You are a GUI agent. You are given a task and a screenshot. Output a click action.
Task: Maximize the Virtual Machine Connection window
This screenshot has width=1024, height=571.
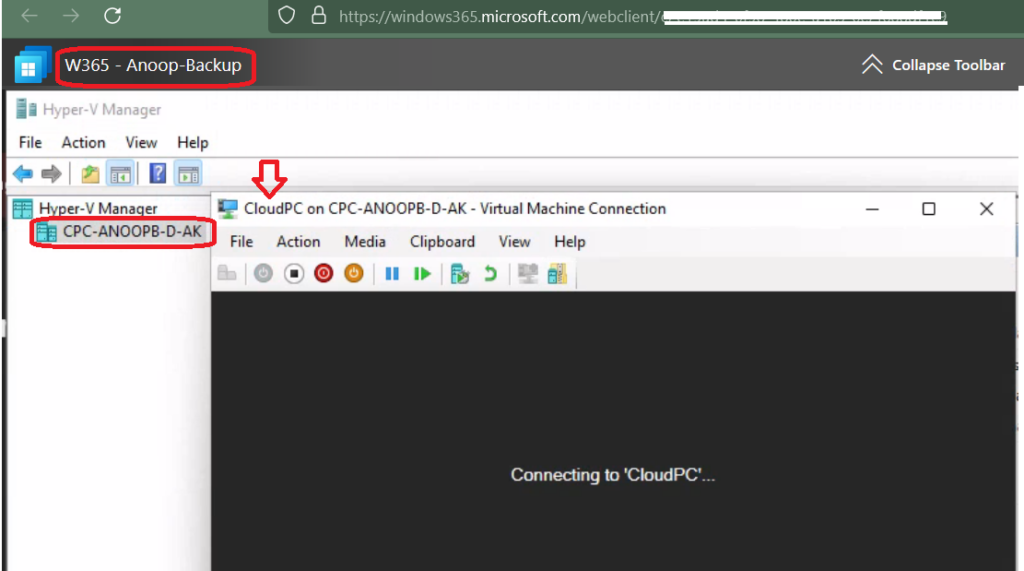coord(929,209)
